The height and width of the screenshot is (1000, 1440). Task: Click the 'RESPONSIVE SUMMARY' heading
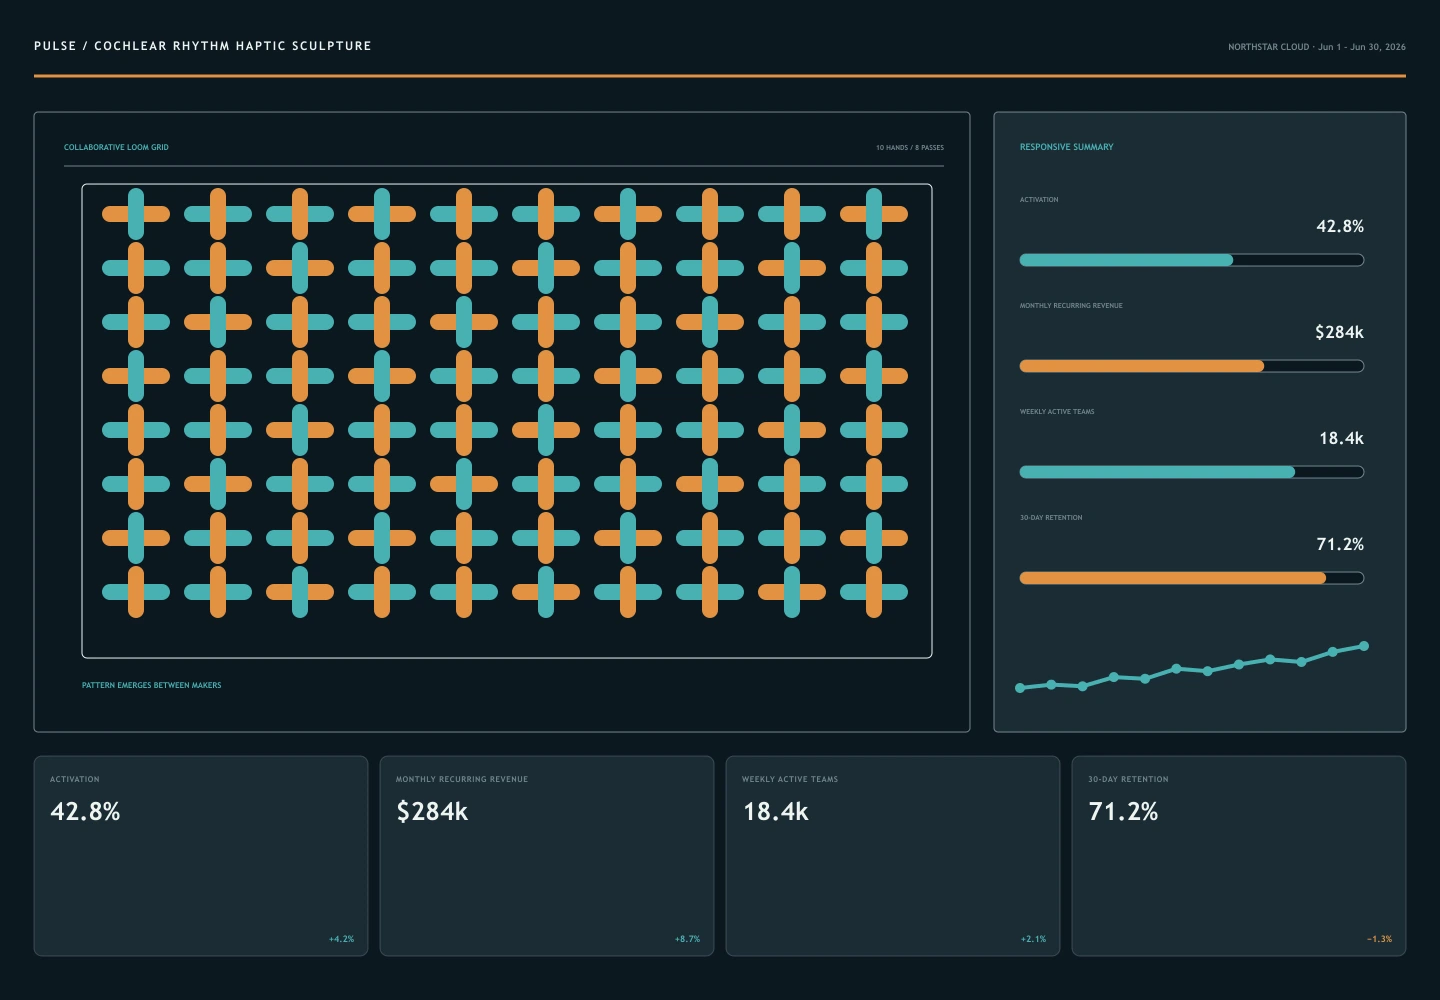(1066, 147)
